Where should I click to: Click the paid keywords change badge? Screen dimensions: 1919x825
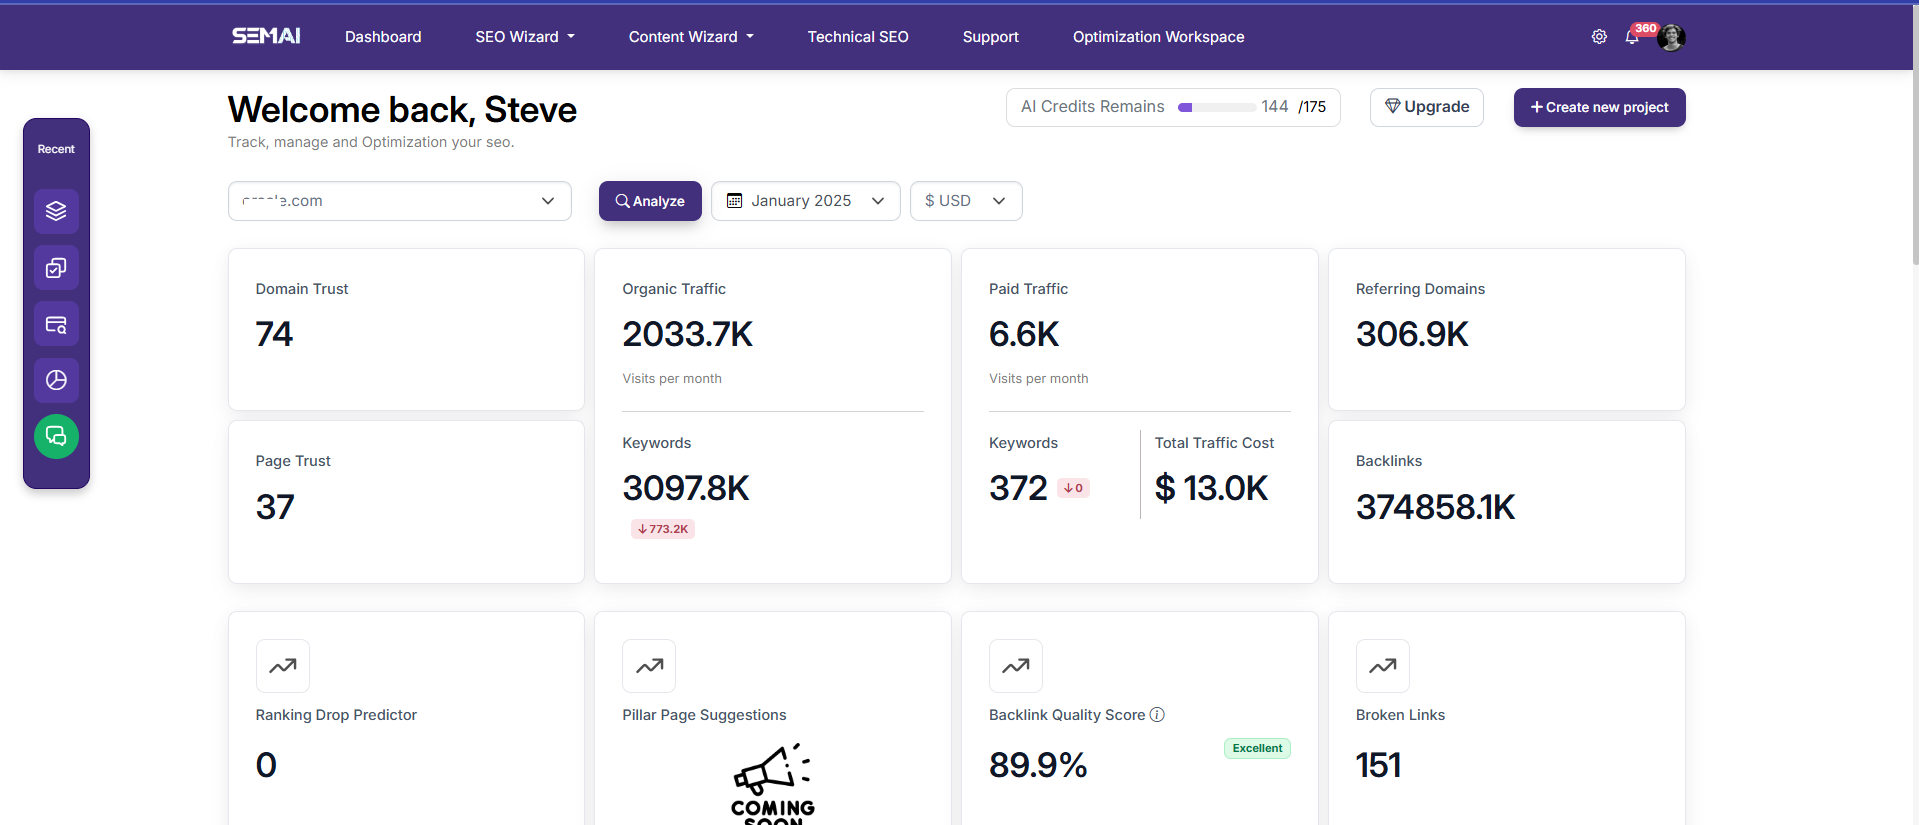pyautogui.click(x=1073, y=488)
